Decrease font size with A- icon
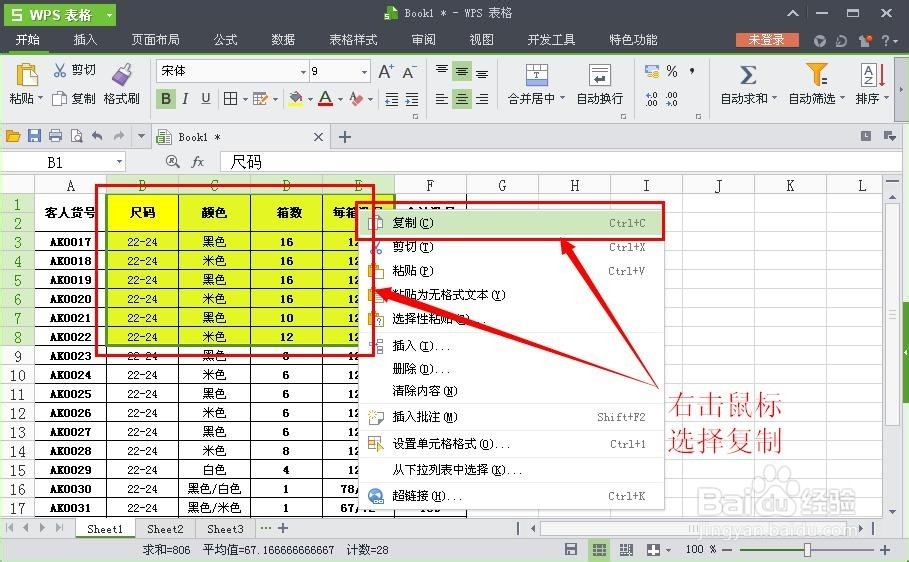The height and width of the screenshot is (562, 909). coord(409,72)
